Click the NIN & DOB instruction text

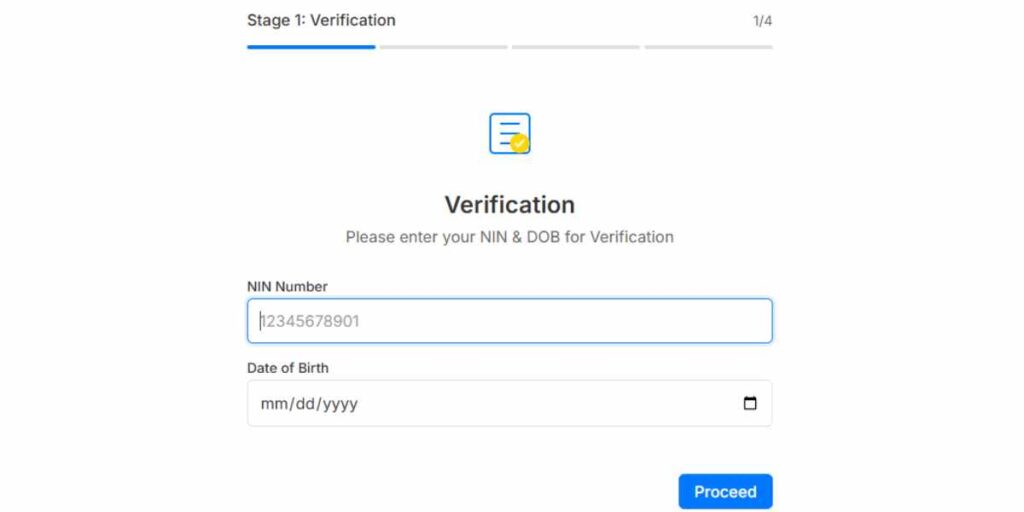click(x=509, y=237)
